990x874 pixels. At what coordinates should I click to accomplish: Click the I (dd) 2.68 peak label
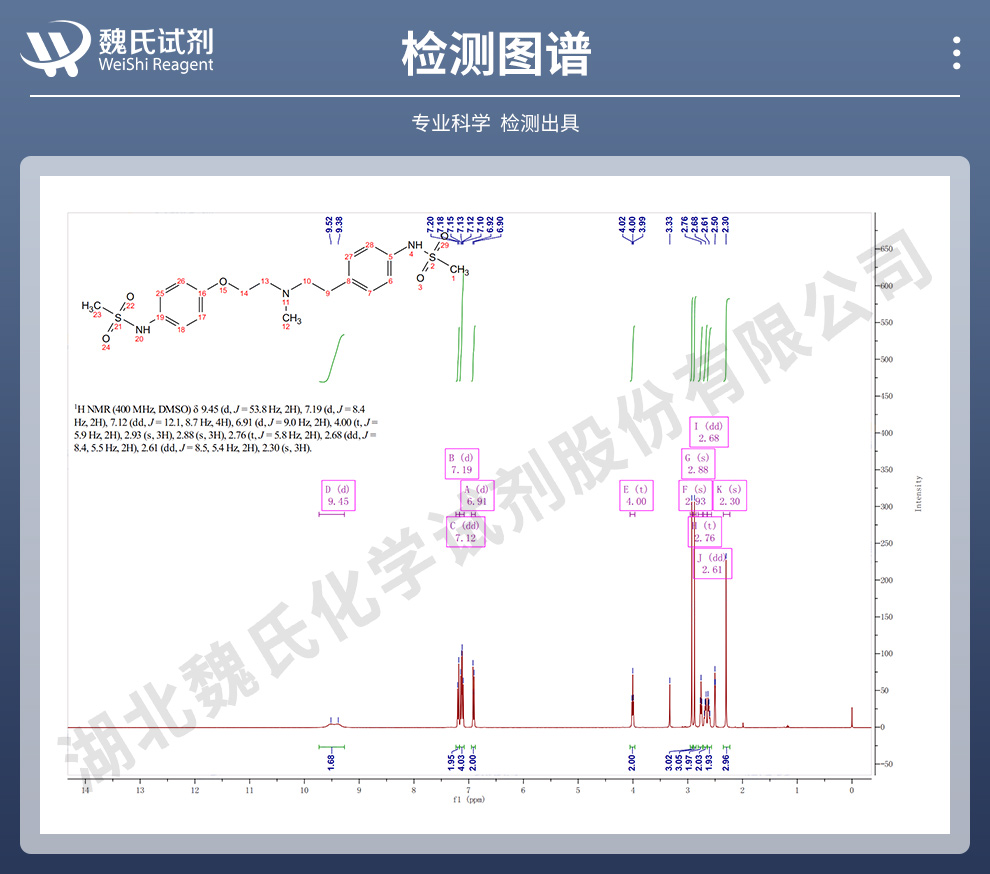708,432
